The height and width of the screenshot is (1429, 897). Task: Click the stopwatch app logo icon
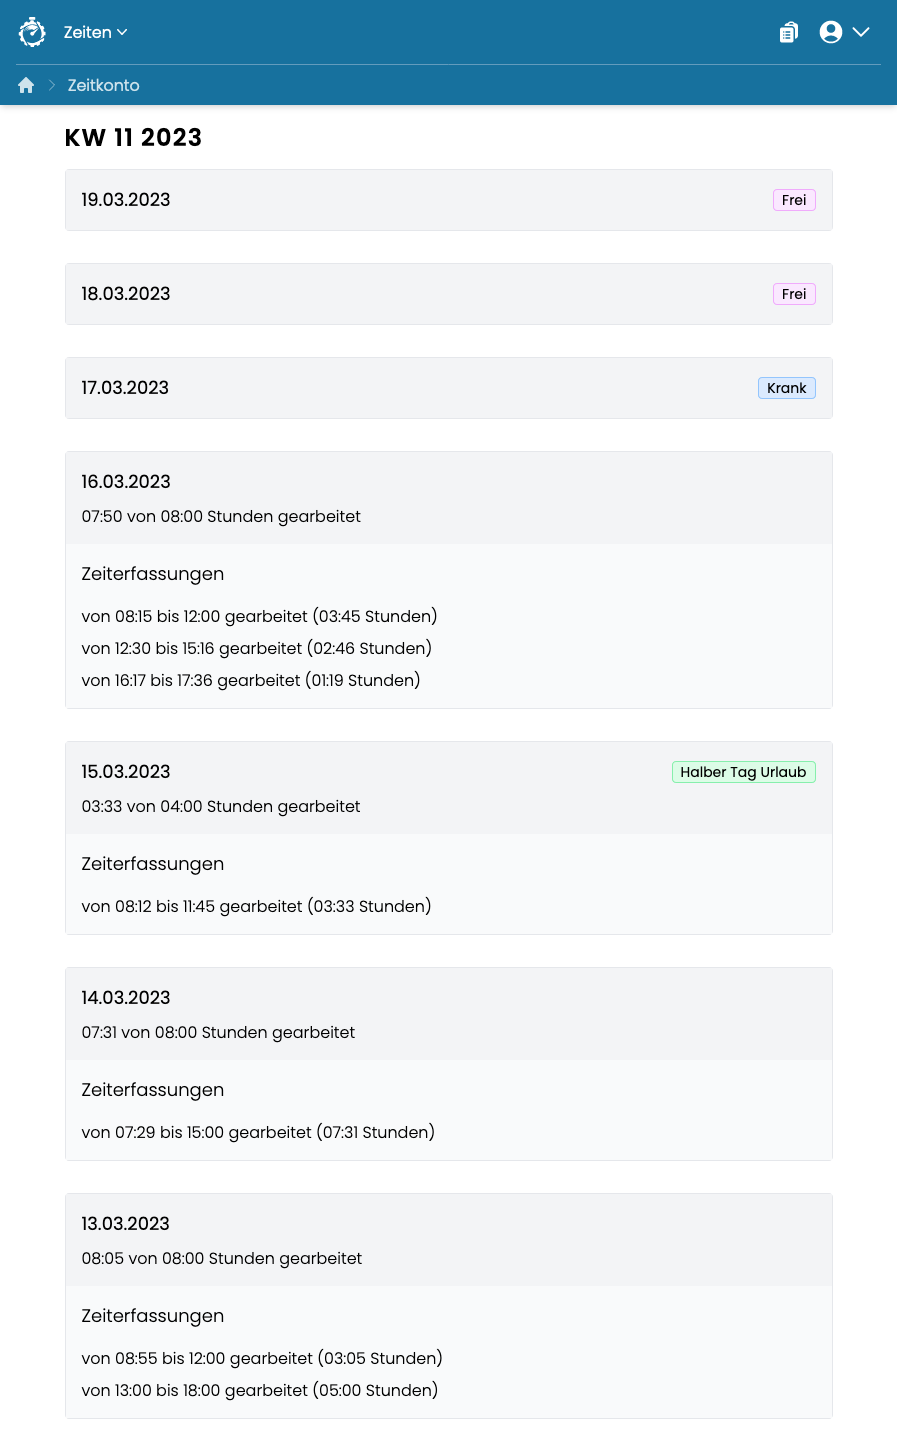click(x=32, y=32)
